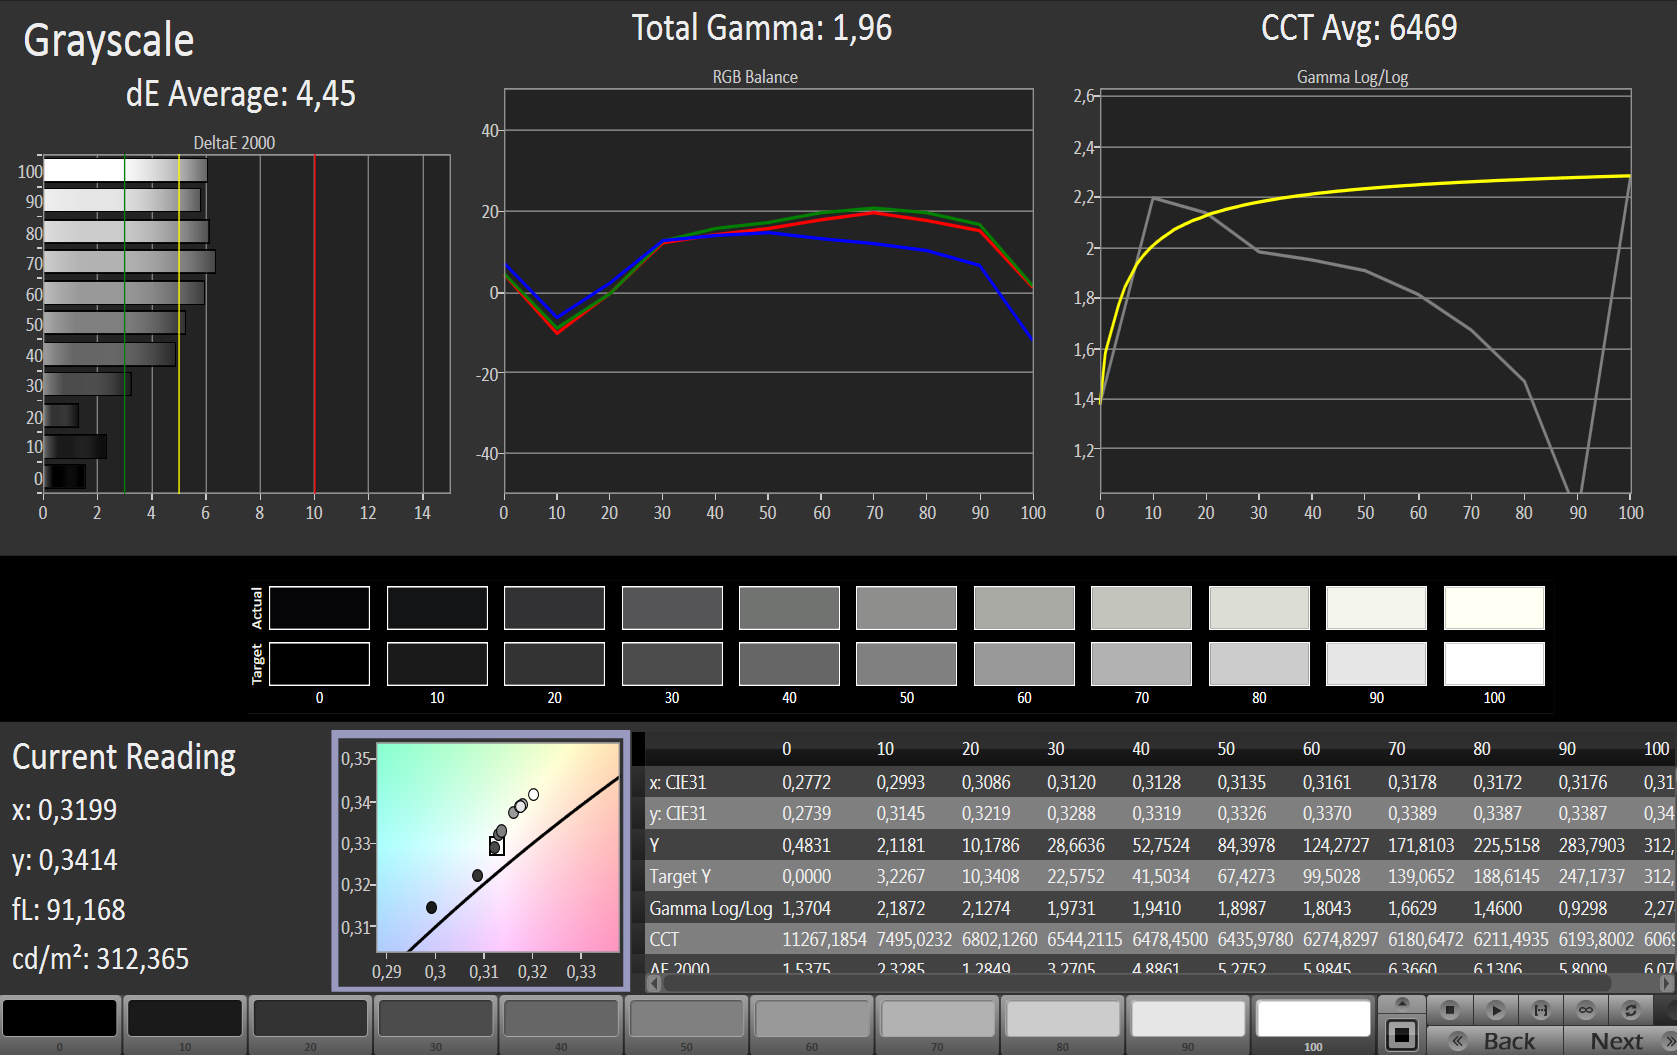Click the Target swatch labeled 40
The height and width of the screenshot is (1055, 1677).
789,664
